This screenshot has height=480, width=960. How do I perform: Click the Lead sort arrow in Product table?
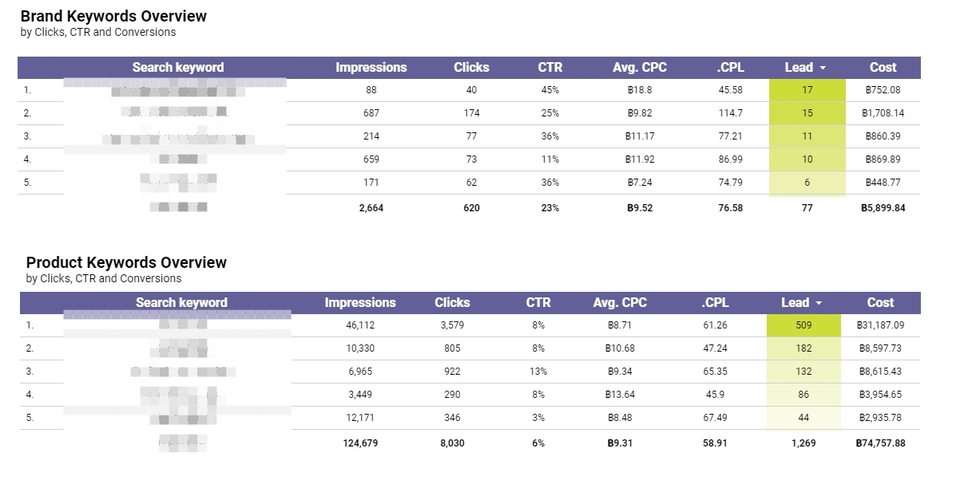819,303
